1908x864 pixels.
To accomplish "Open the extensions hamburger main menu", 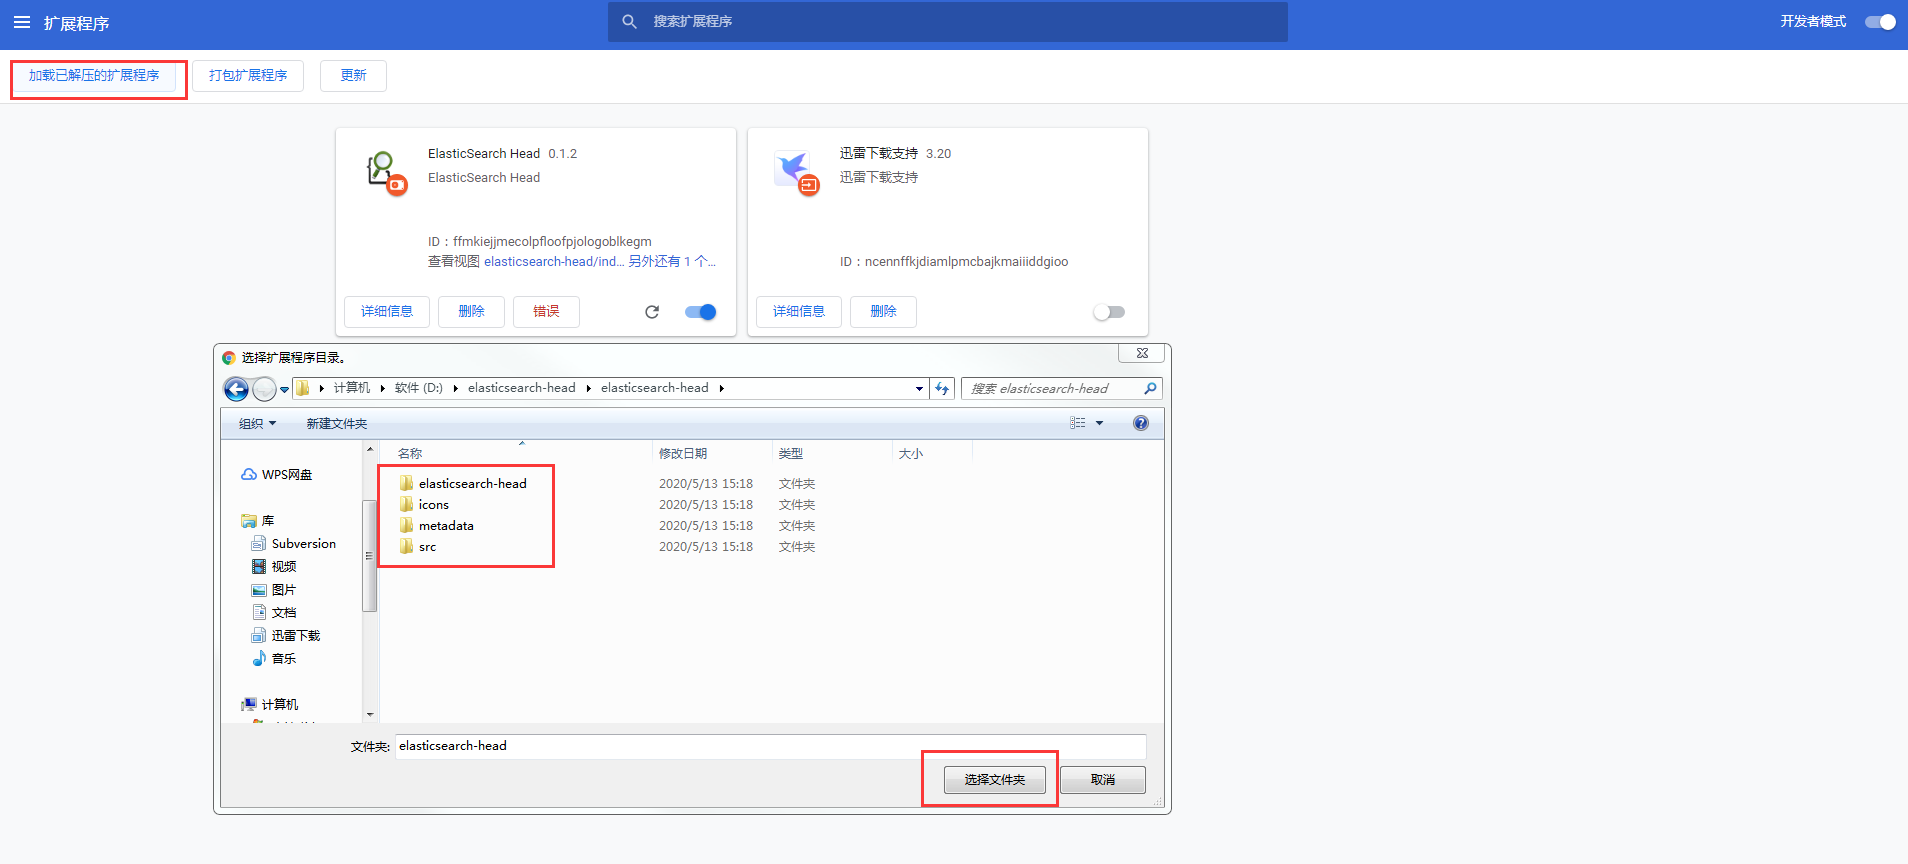I will (22, 22).
